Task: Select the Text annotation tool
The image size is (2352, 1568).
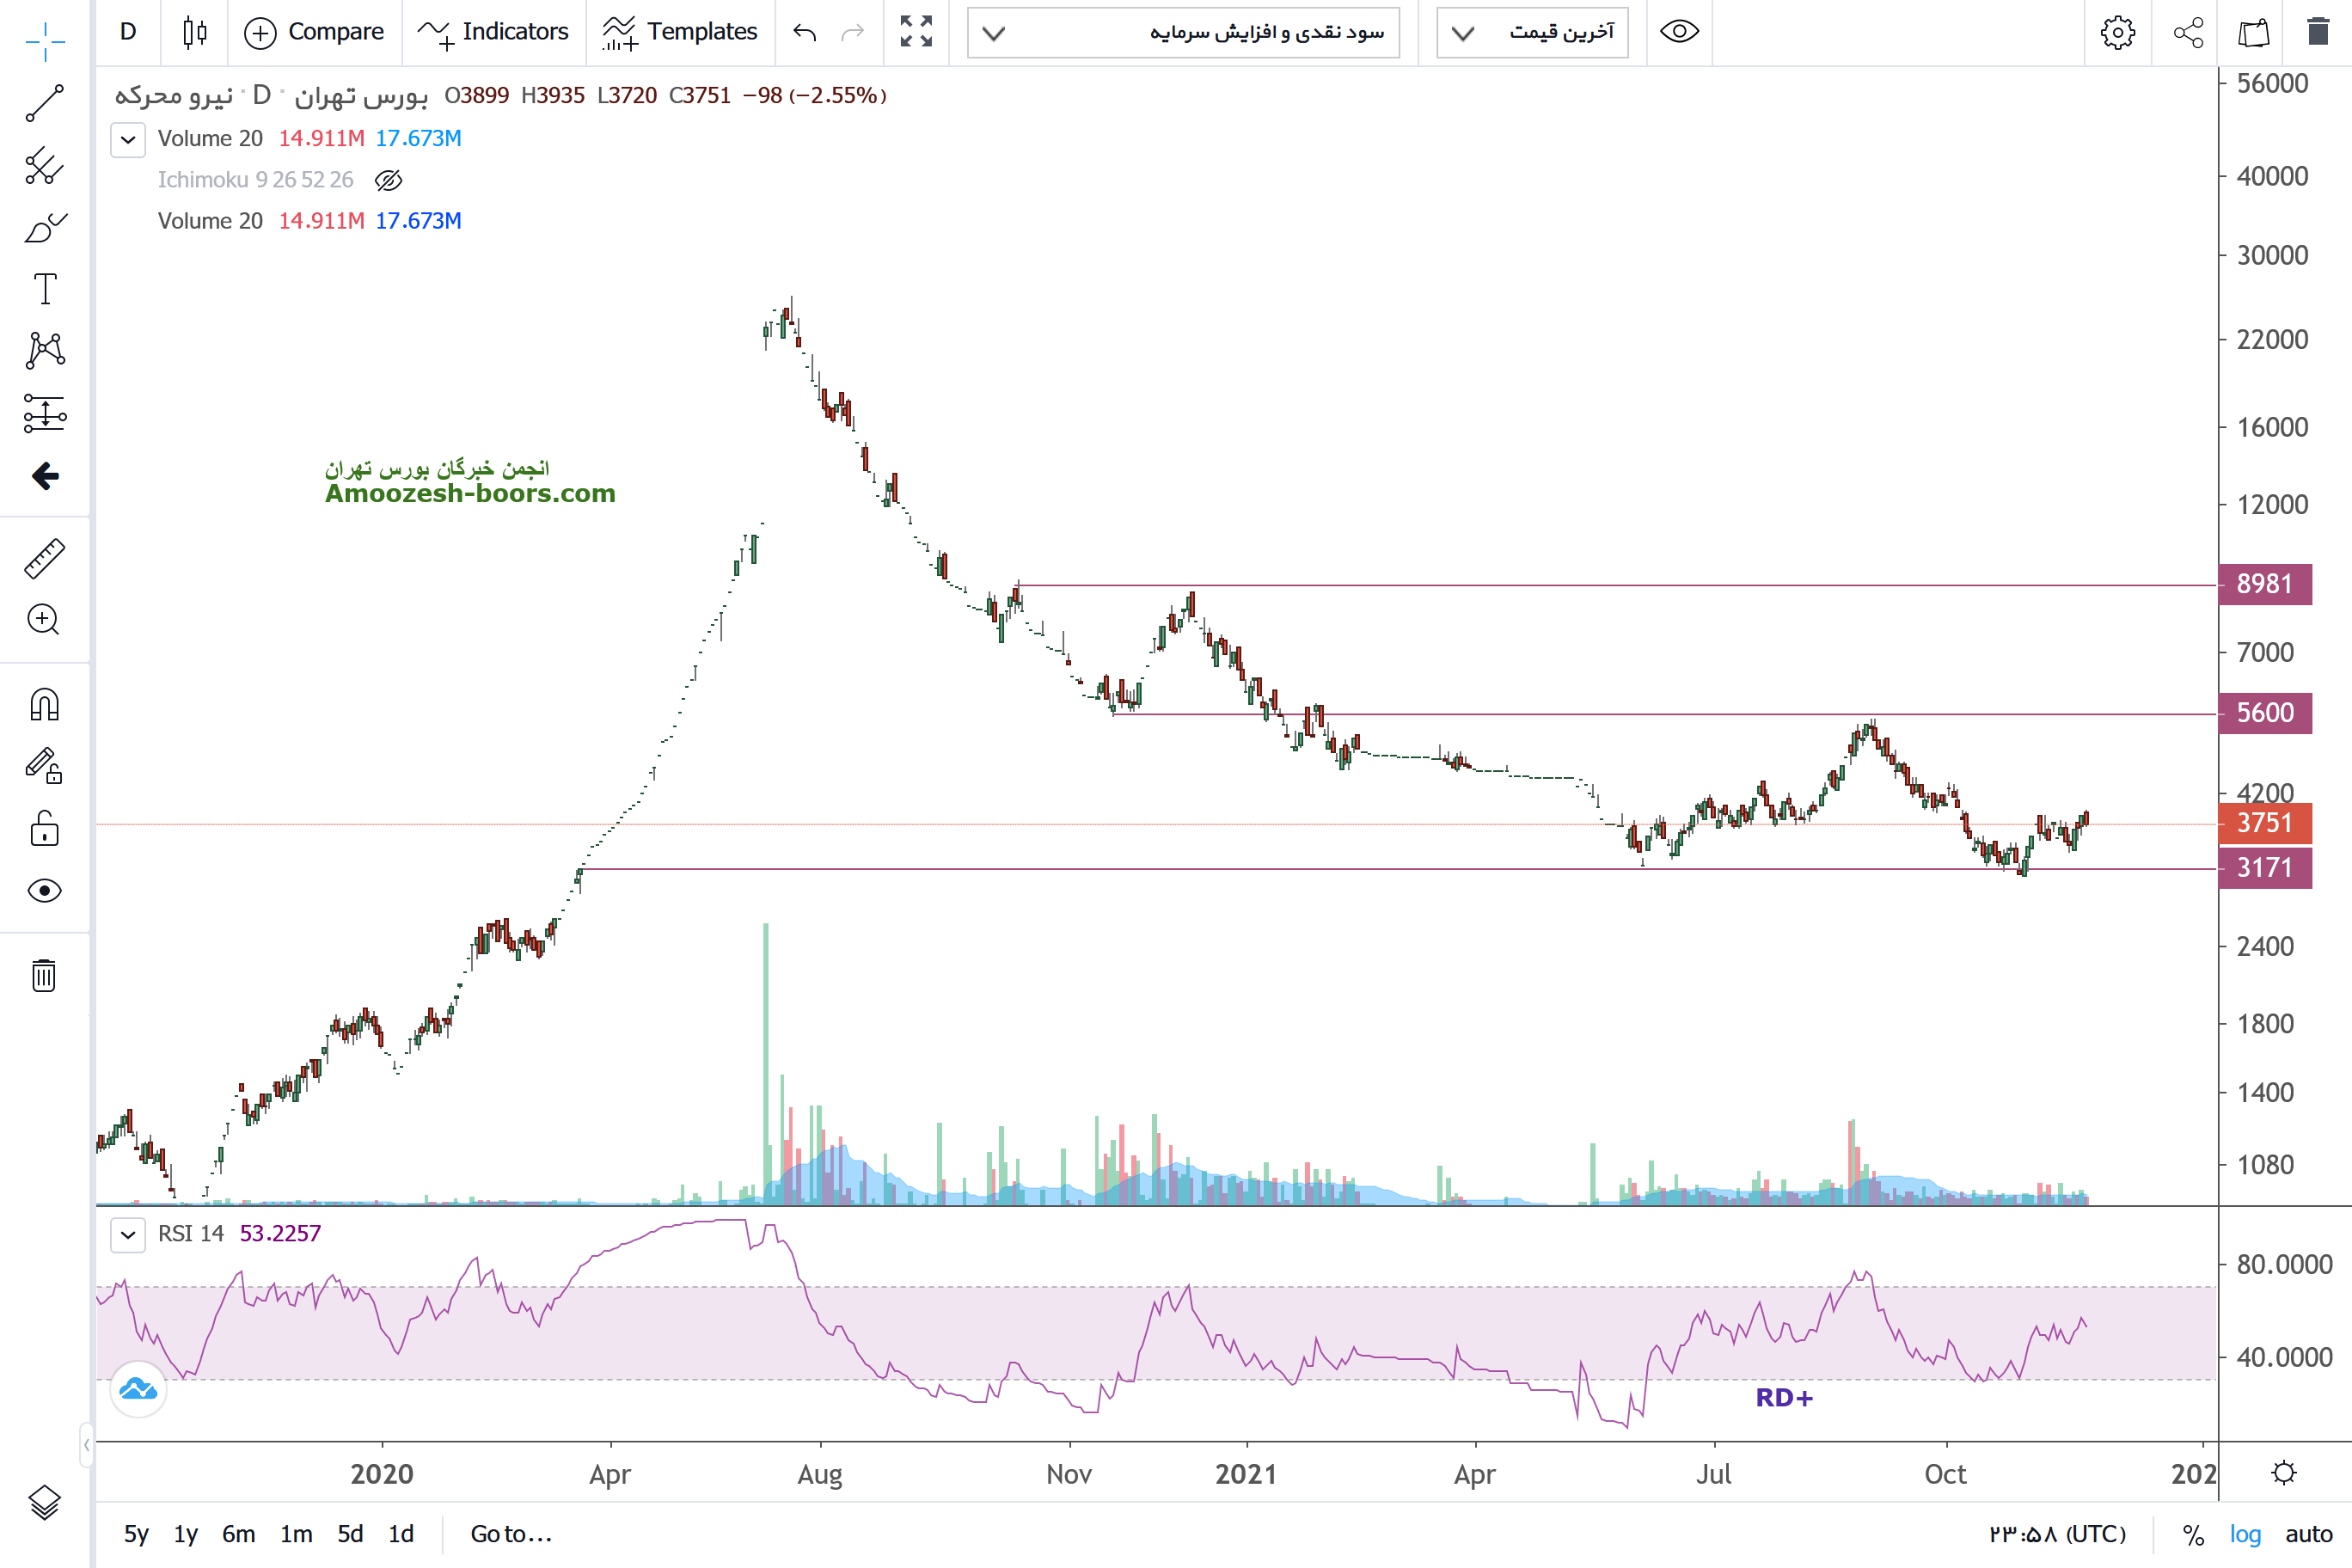Action: [x=45, y=289]
